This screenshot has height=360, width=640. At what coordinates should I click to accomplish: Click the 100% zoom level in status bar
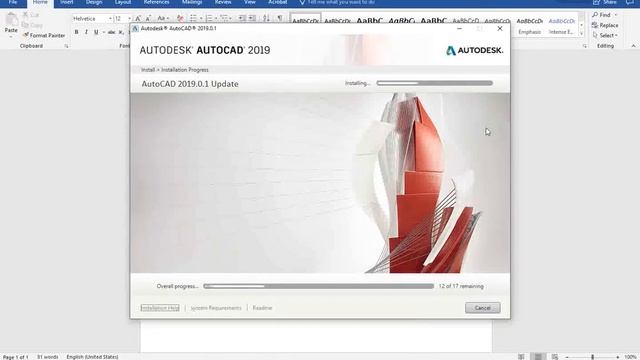click(x=631, y=357)
